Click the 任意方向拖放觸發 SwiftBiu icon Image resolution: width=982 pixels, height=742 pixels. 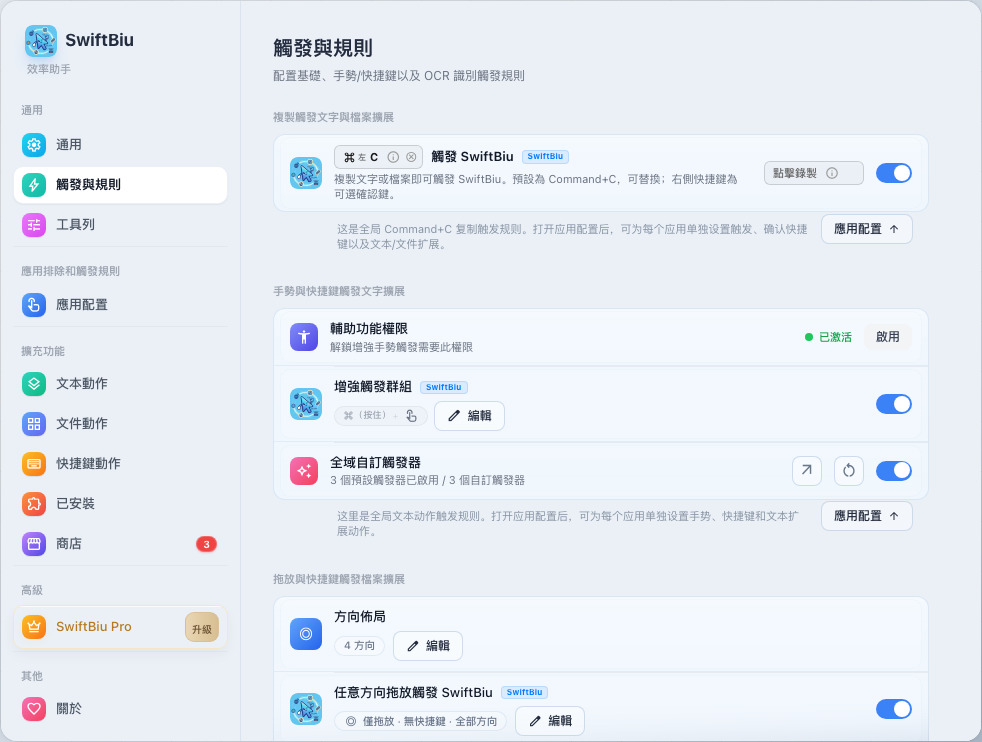click(x=306, y=709)
